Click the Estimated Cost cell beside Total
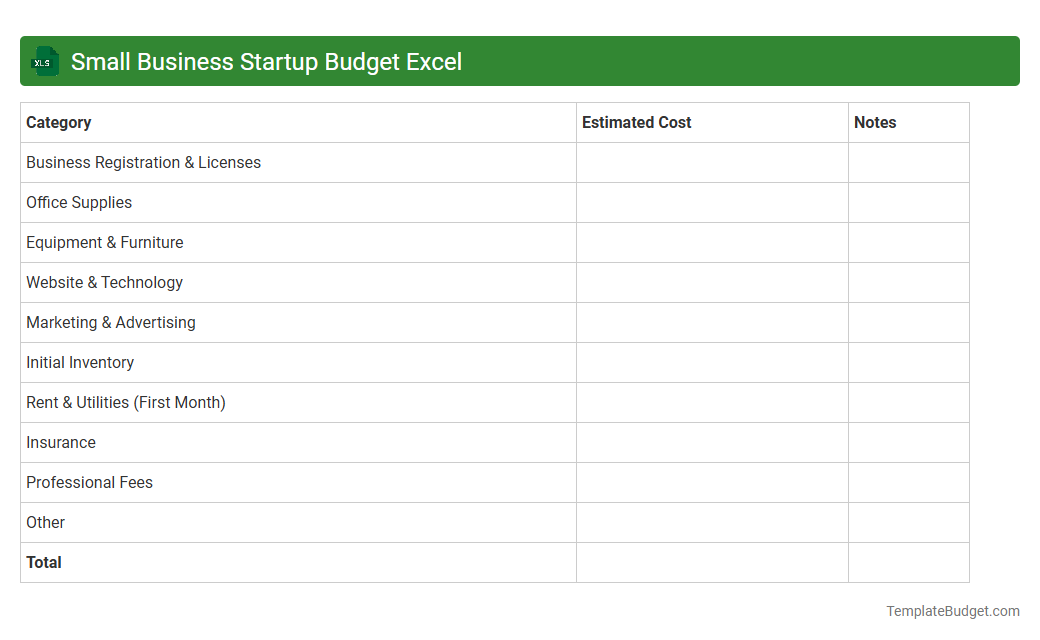Viewport: 1040px width, 640px height. tap(712, 562)
